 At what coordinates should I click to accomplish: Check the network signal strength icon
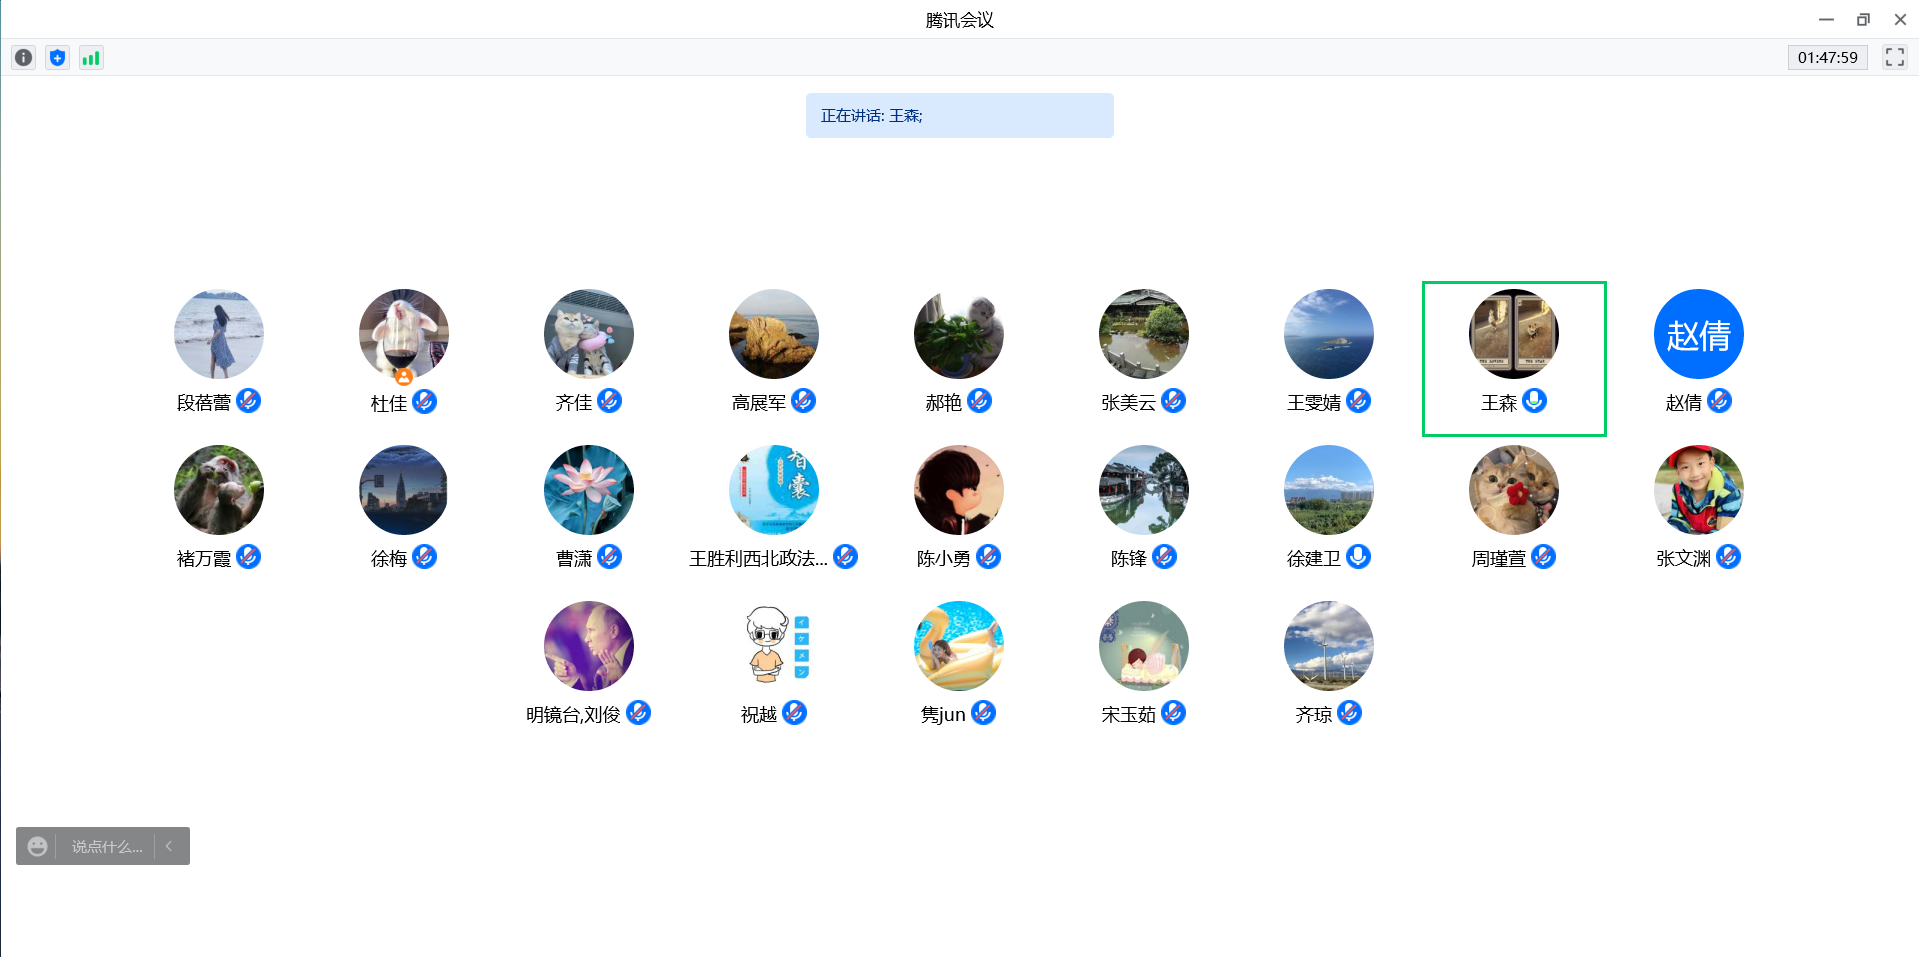91,58
